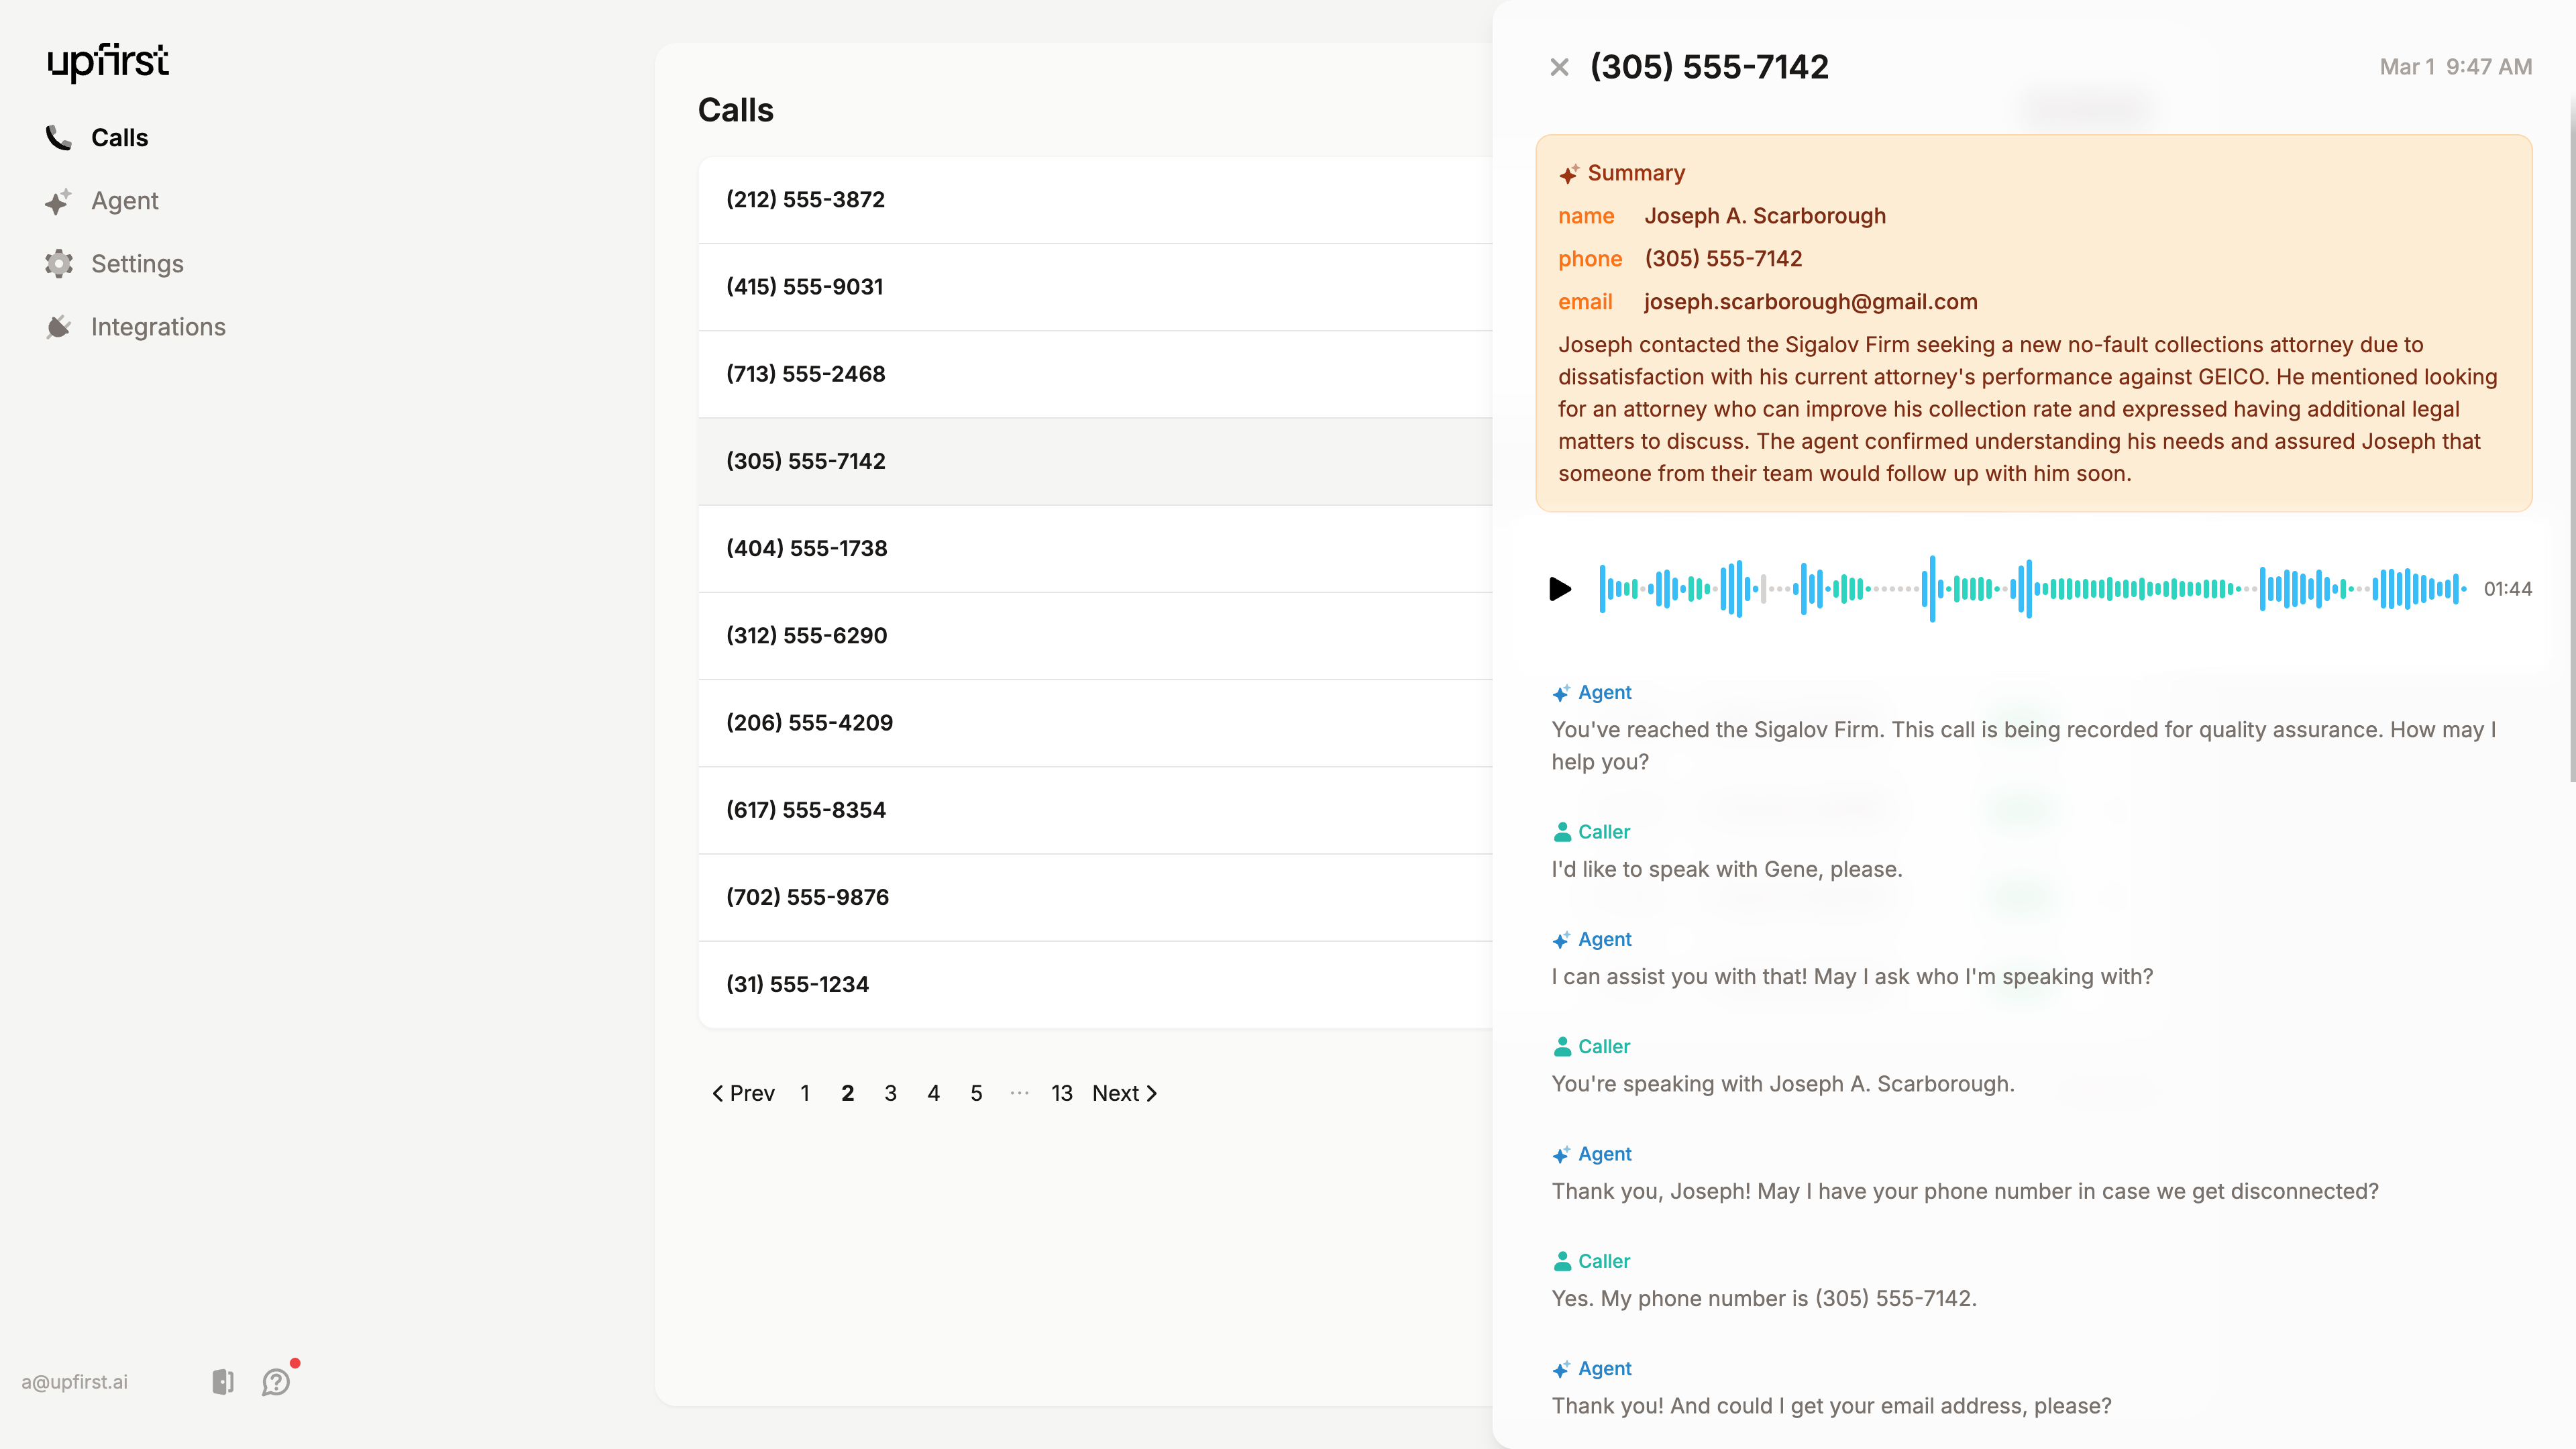Click the logout door icon at bottom

coord(223,1382)
